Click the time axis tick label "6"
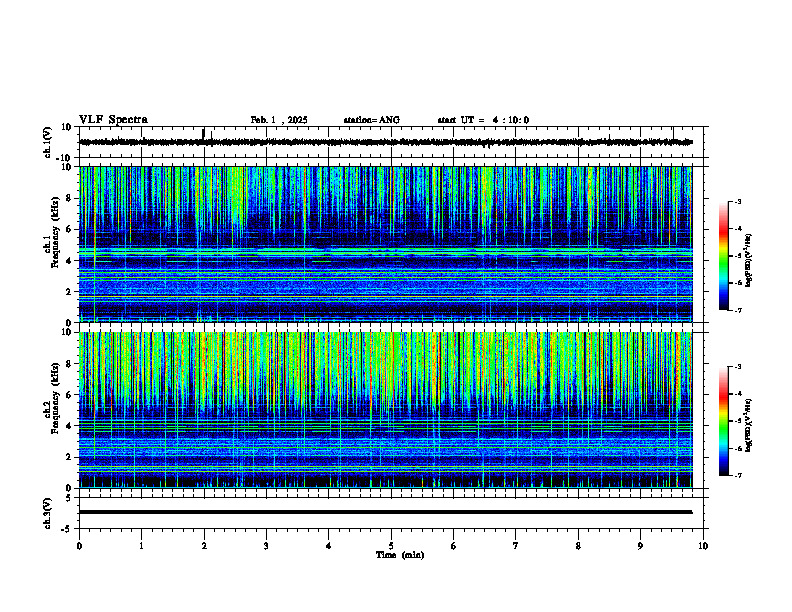This screenshot has height=612, width=792. point(454,546)
